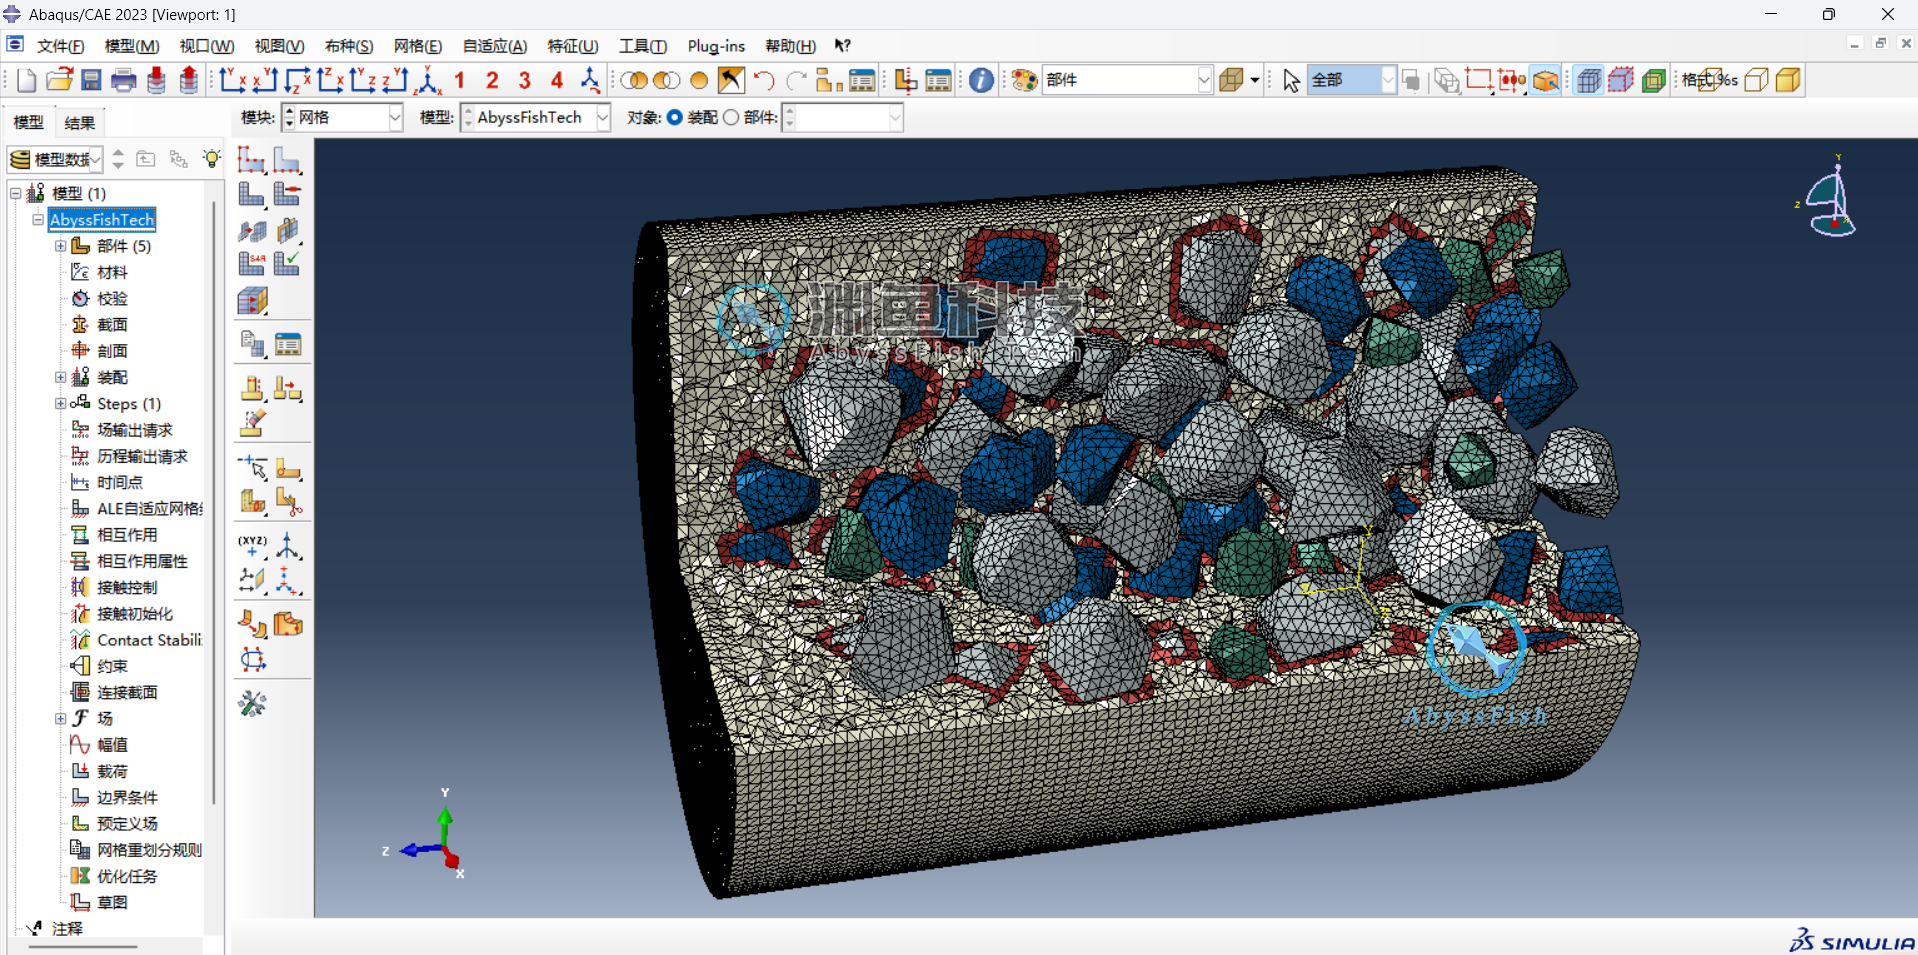Image resolution: width=1918 pixels, height=955 pixels.
Task: Open the 网格(E) Mesh menu
Action: pos(417,46)
